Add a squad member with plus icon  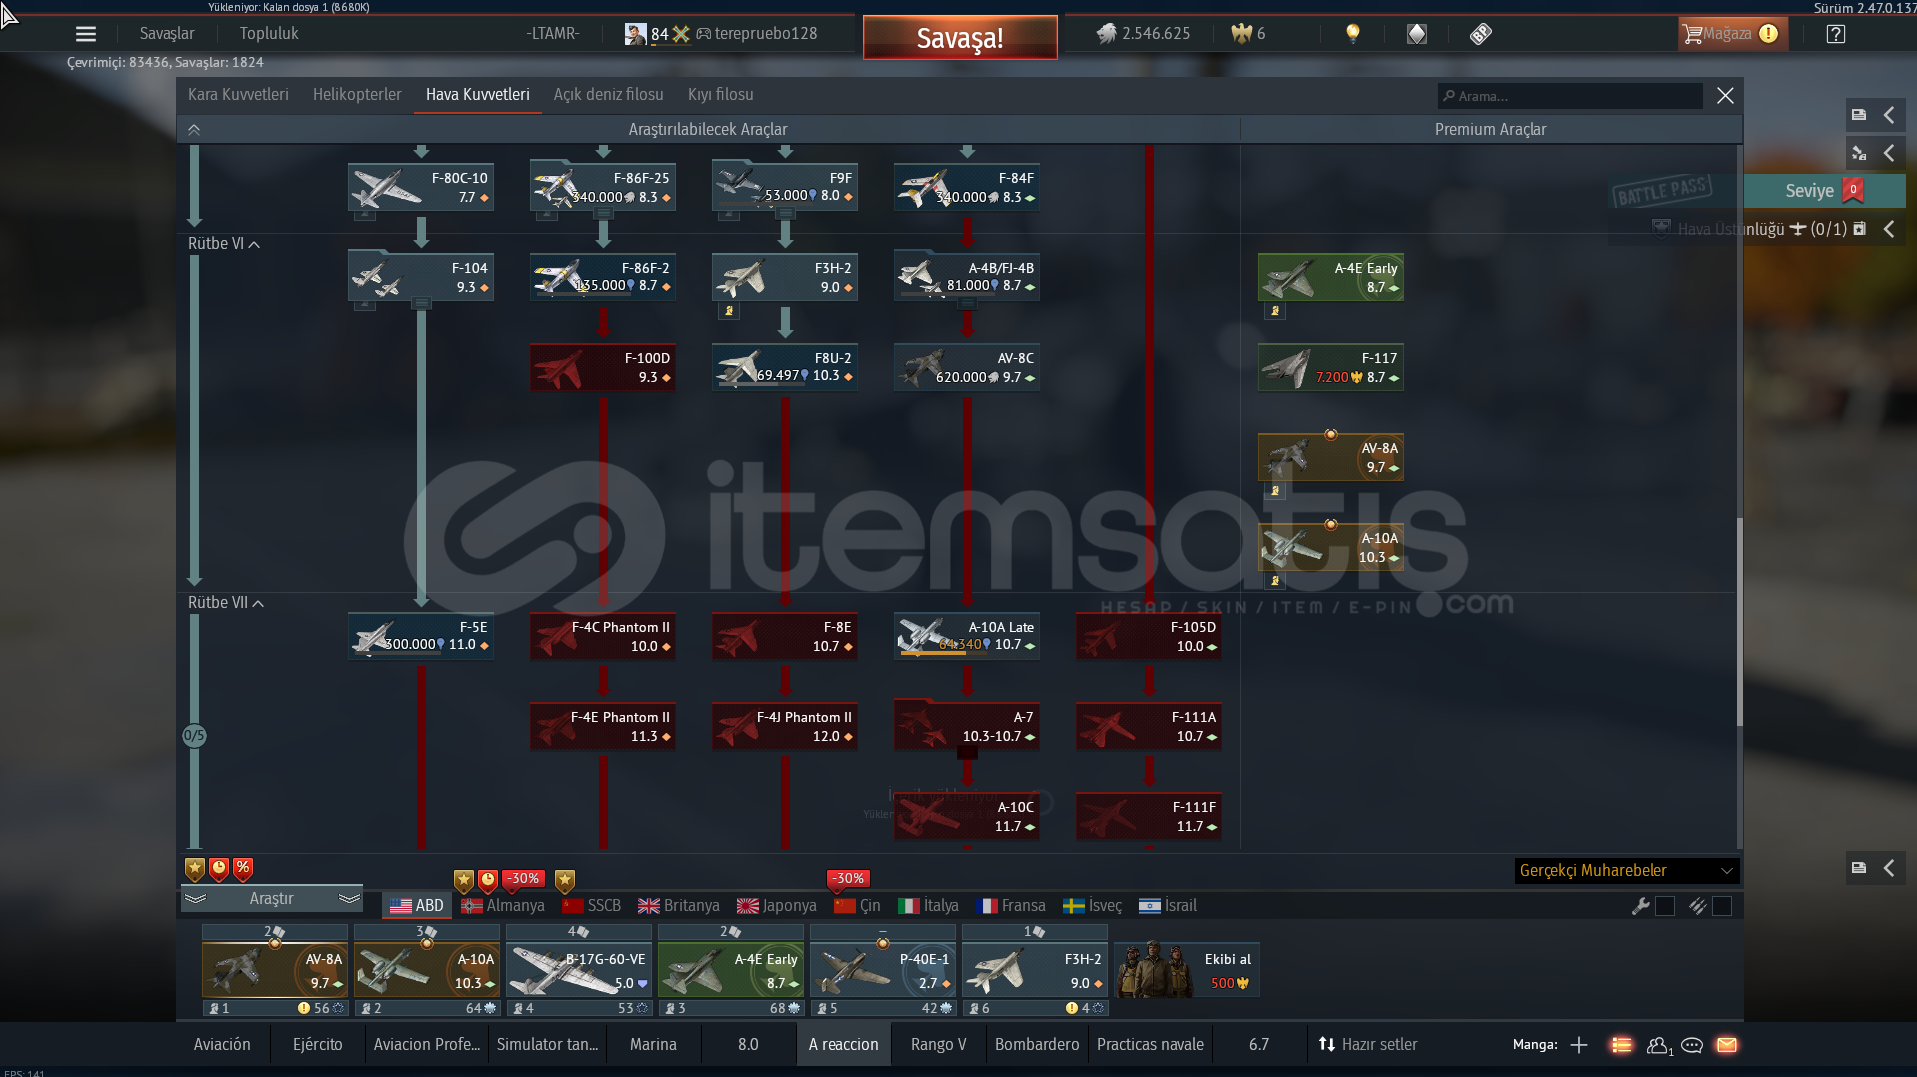pyautogui.click(x=1579, y=1045)
